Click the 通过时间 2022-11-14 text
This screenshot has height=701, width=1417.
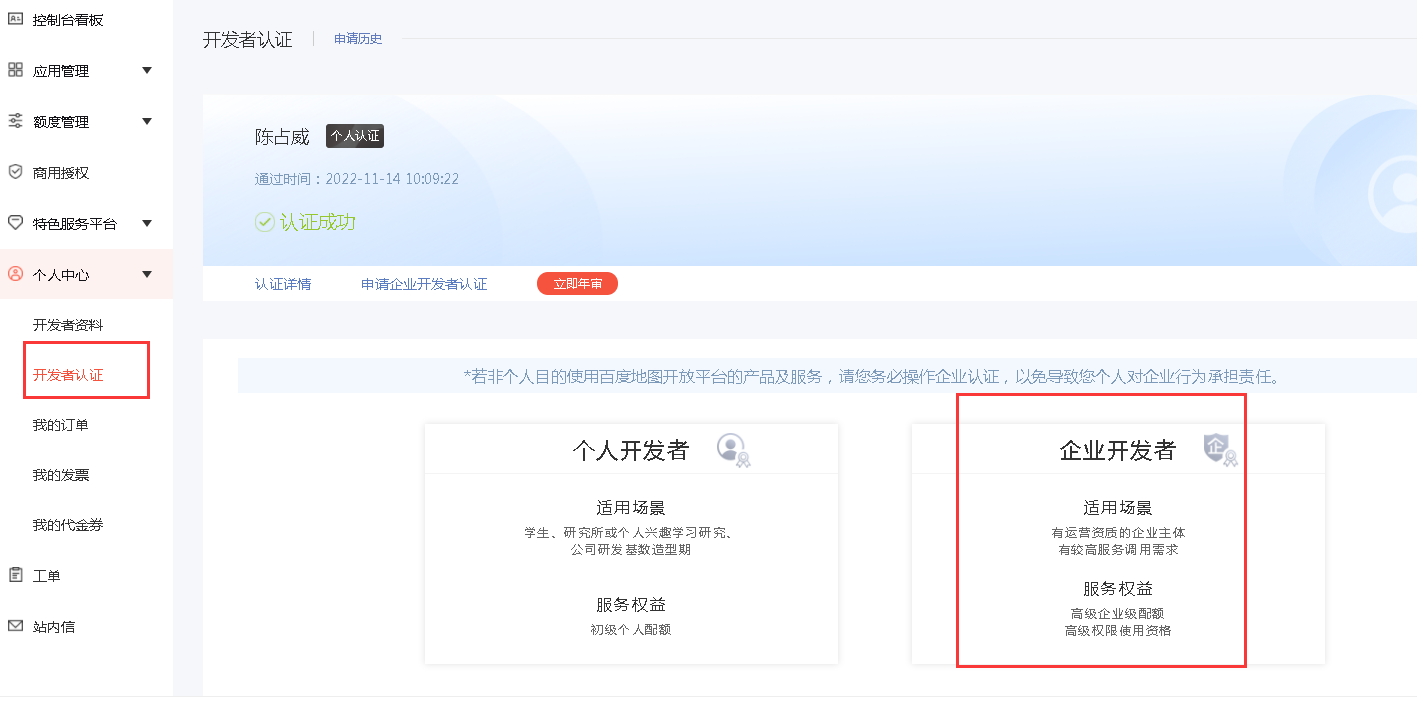[357, 179]
